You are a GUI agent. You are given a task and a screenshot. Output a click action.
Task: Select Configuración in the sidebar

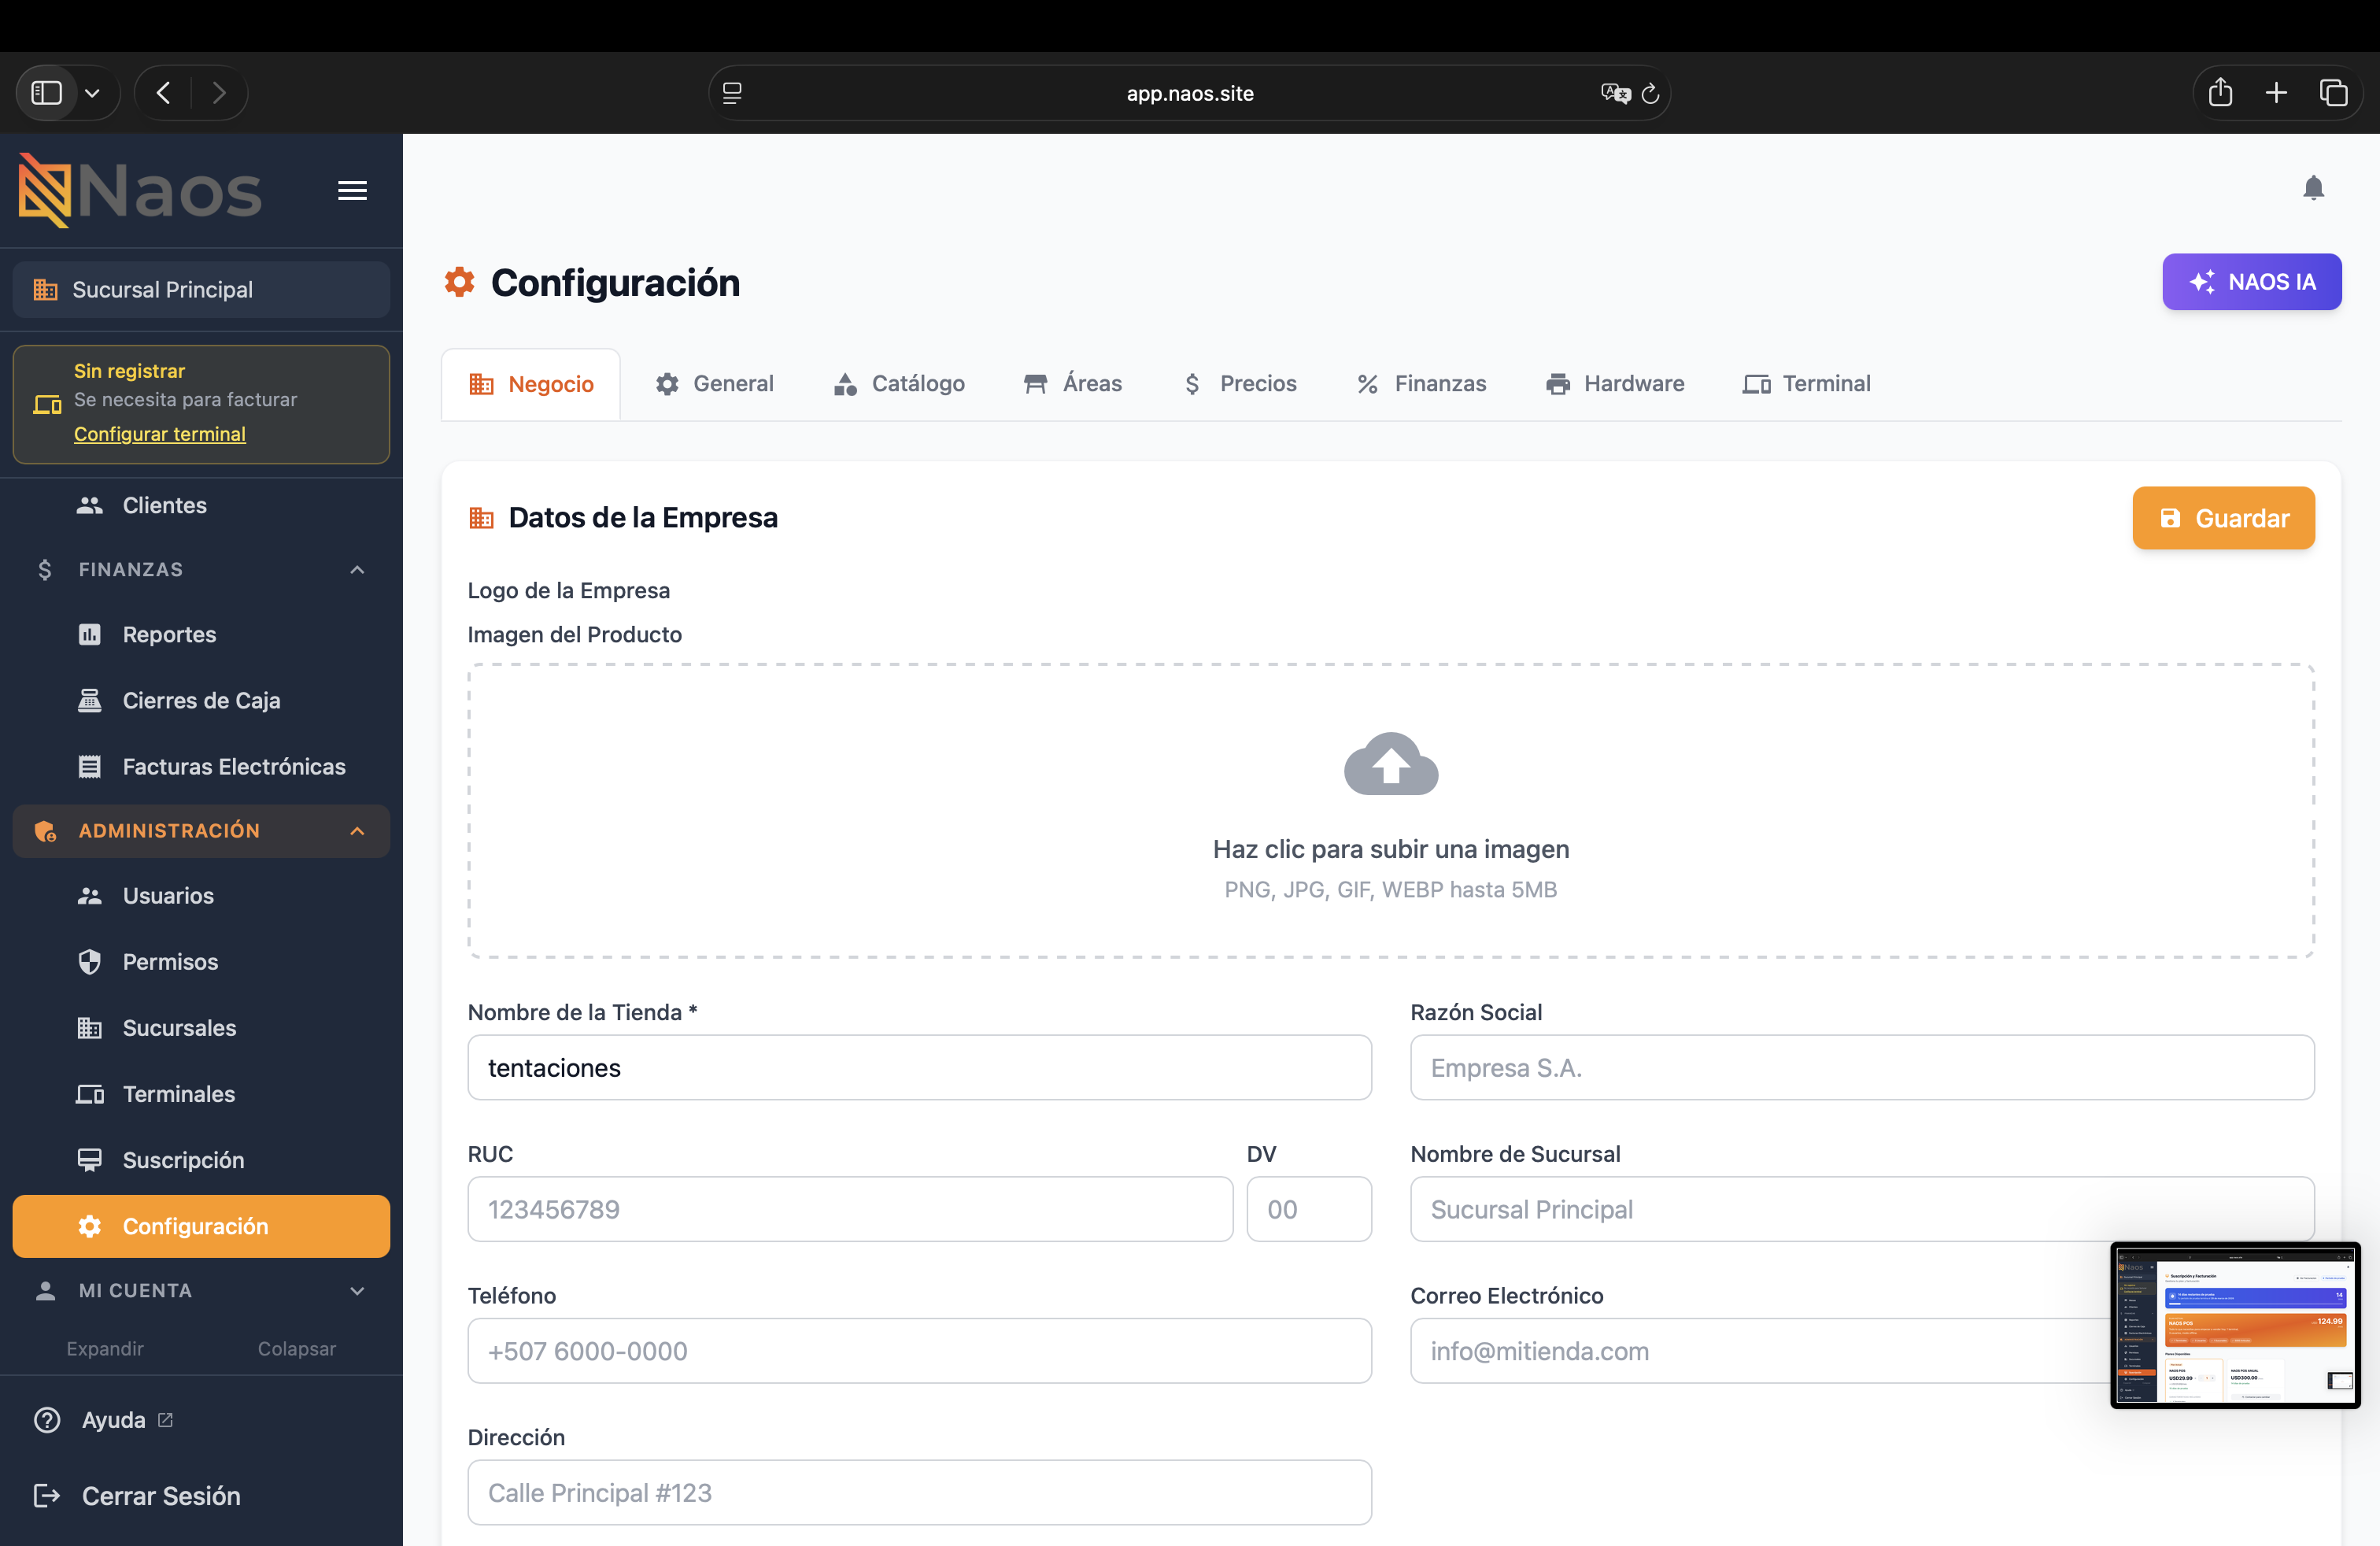click(x=201, y=1225)
